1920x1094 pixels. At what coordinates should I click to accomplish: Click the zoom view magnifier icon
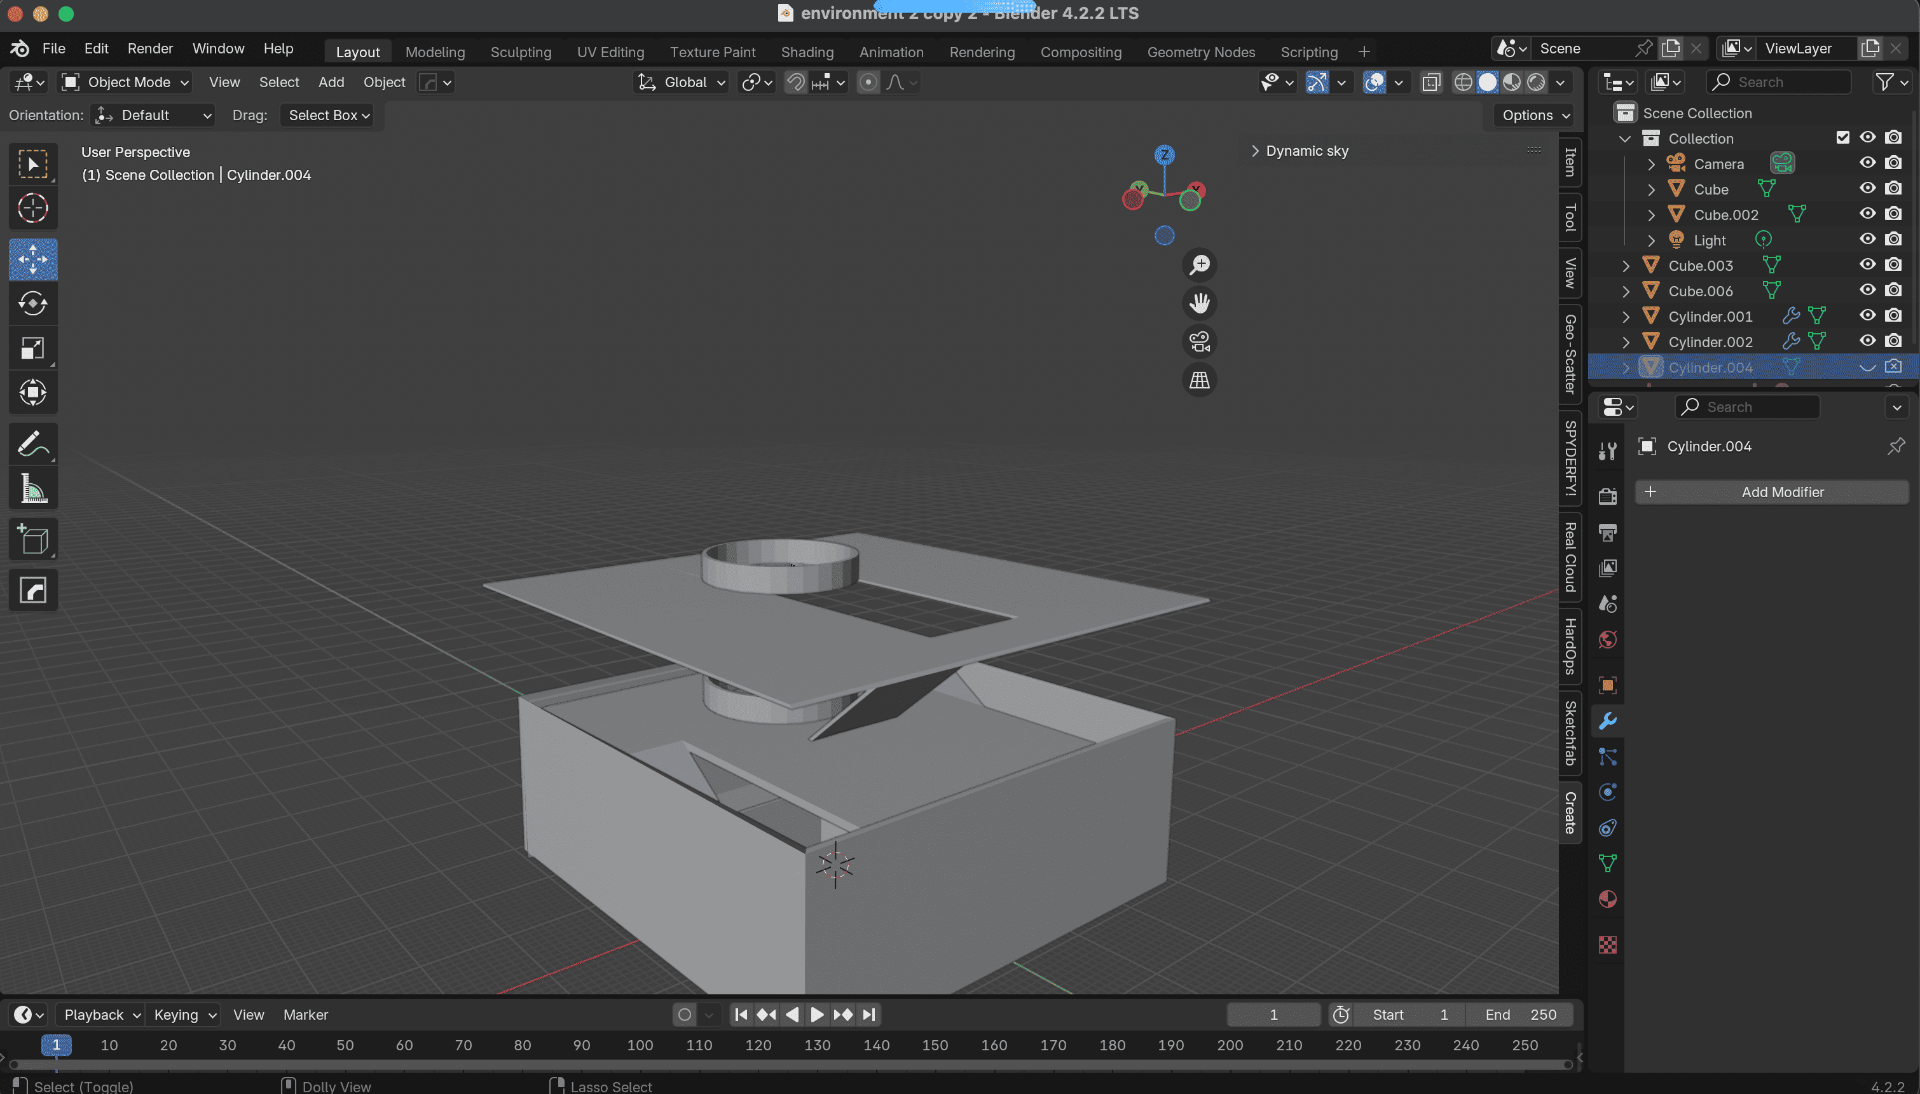(x=1199, y=265)
